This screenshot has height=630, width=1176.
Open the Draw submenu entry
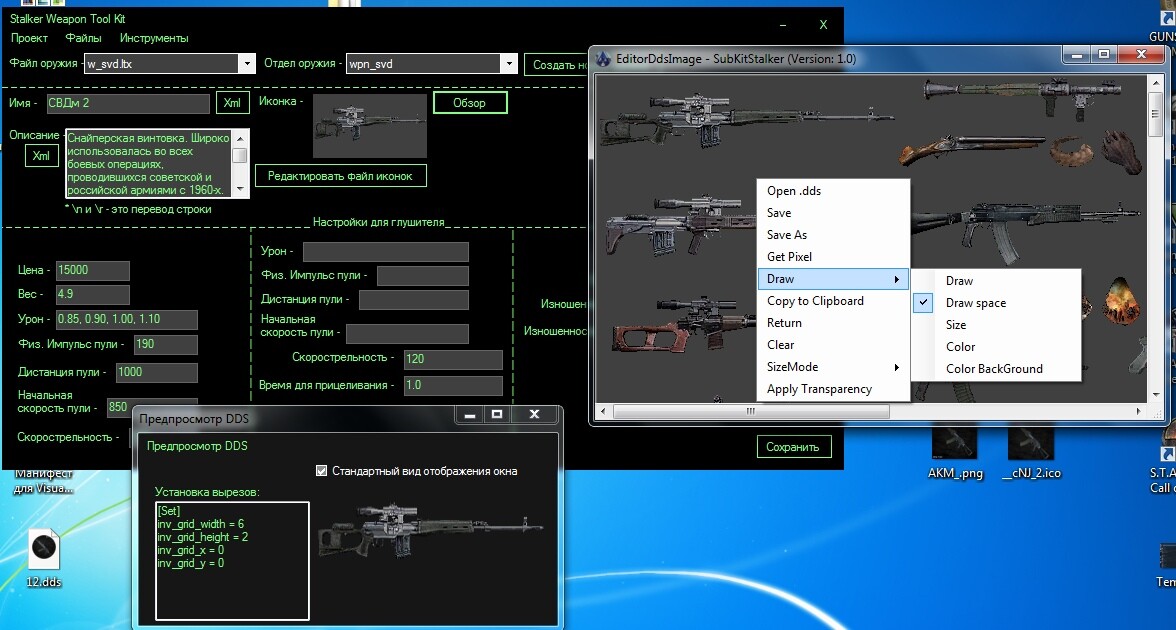click(833, 278)
